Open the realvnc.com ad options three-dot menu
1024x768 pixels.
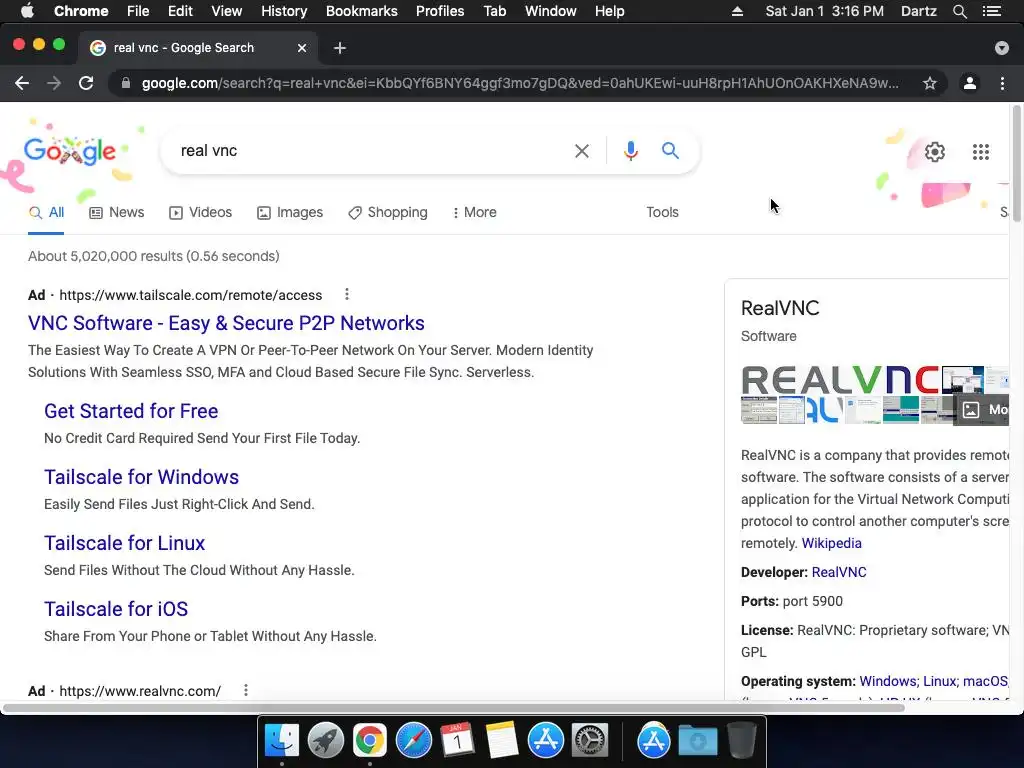(x=246, y=690)
